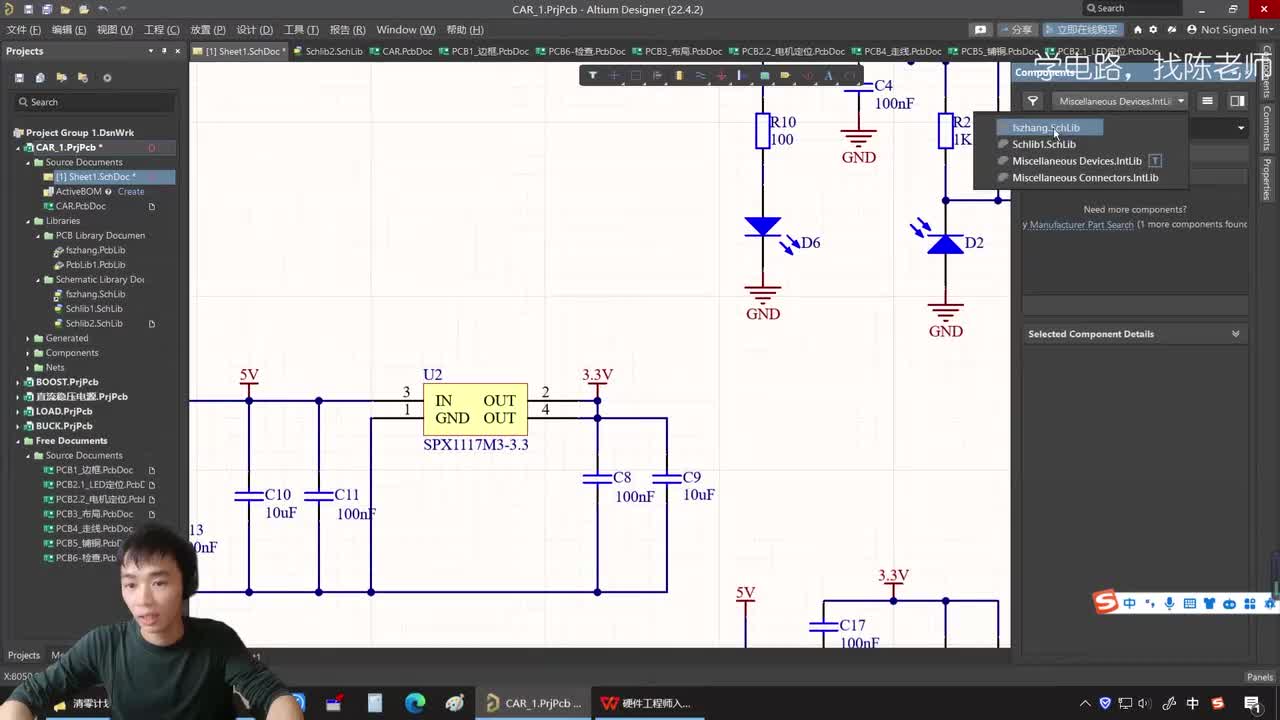Image resolution: width=1280 pixels, height=720 pixels.
Task: Select the place part icon in schematic toolbar
Action: pyautogui.click(x=679, y=75)
